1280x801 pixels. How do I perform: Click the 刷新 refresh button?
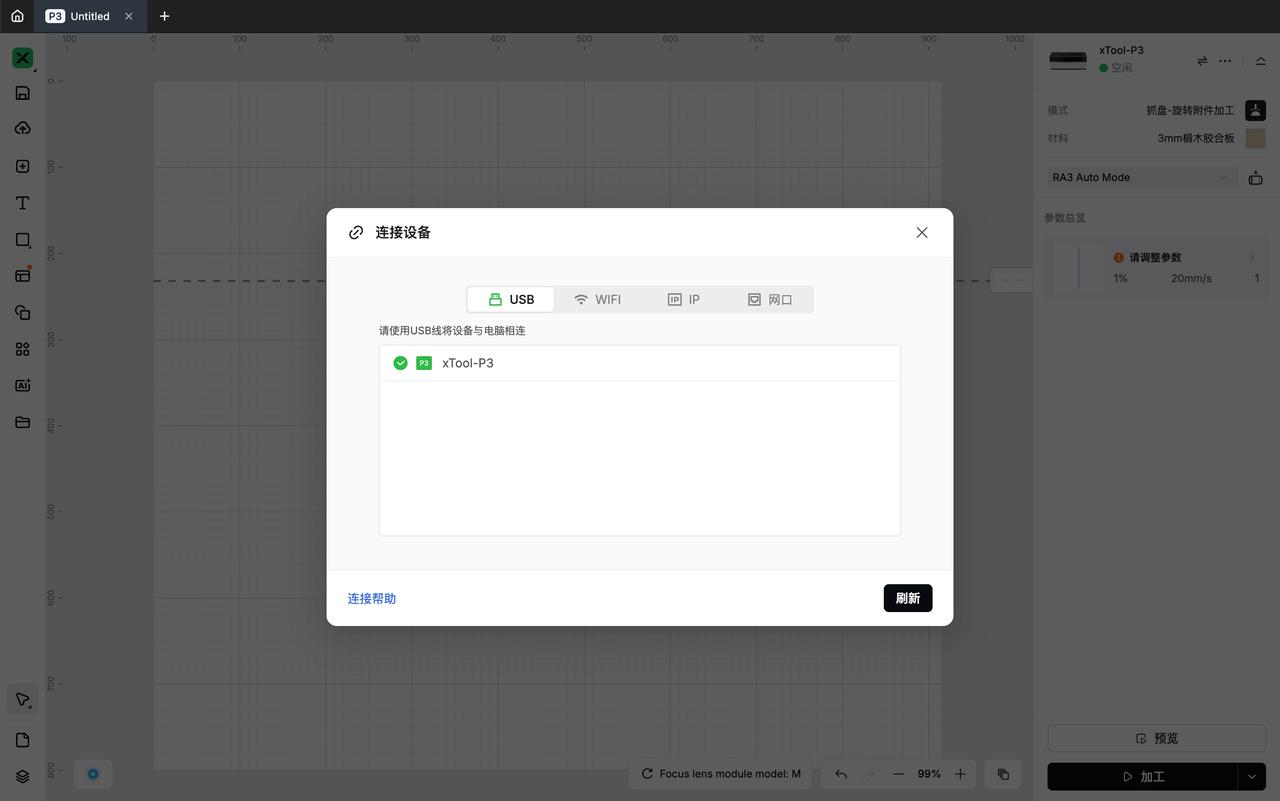[907, 598]
